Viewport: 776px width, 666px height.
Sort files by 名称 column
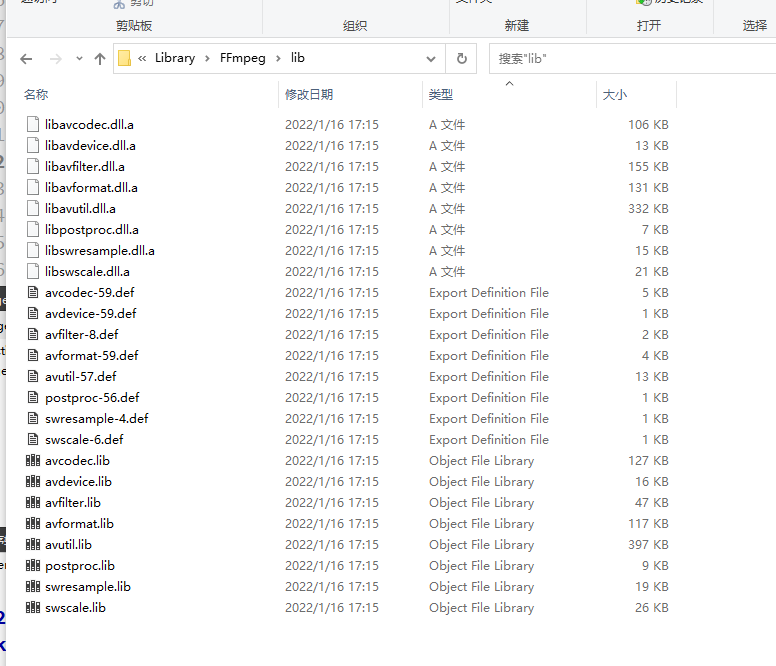click(36, 95)
